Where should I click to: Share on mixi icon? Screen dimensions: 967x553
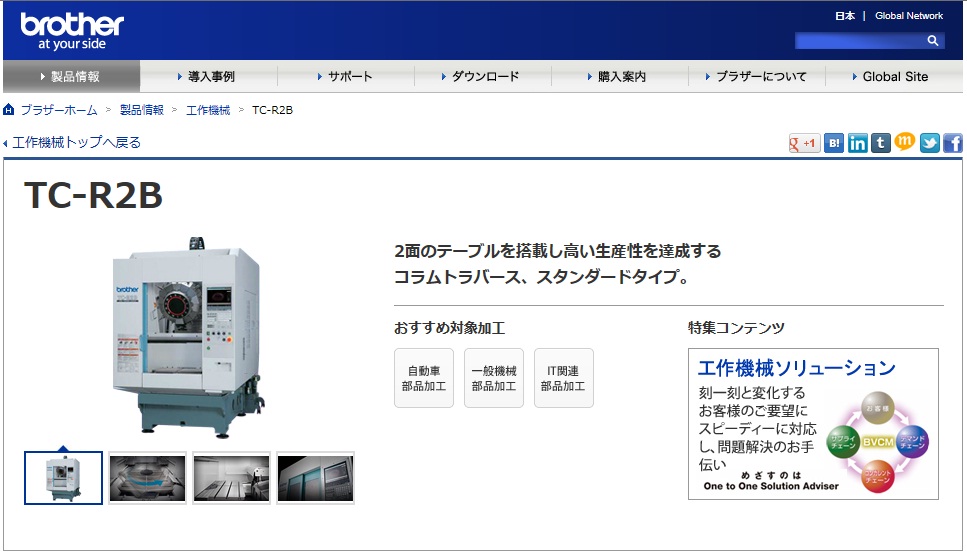905,142
